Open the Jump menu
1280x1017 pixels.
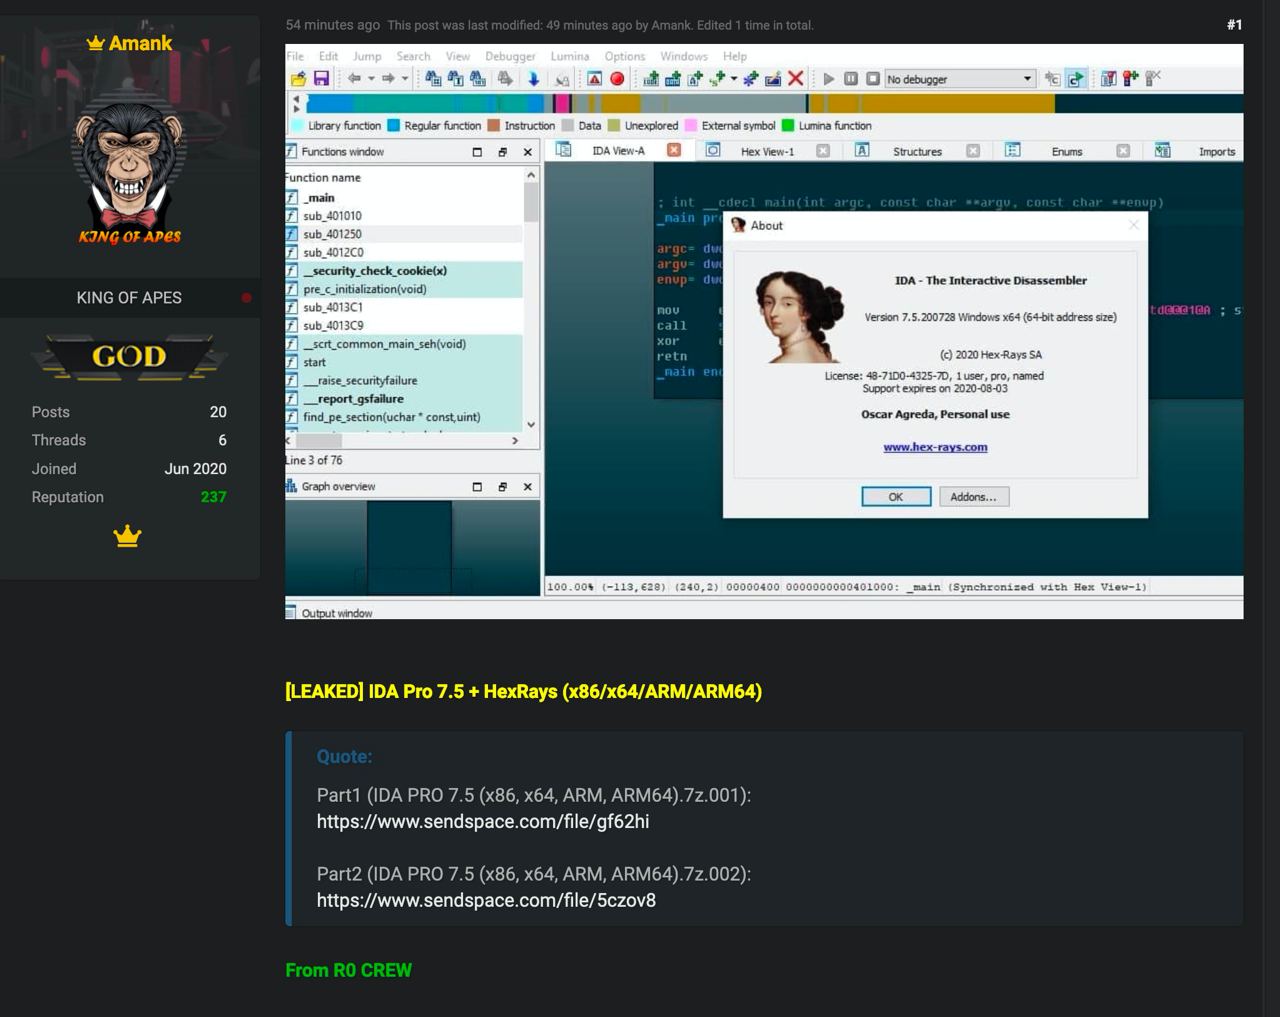[367, 56]
